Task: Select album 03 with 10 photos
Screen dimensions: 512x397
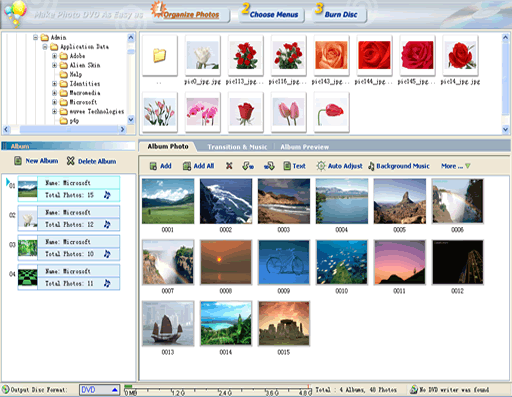Action: pos(69,248)
